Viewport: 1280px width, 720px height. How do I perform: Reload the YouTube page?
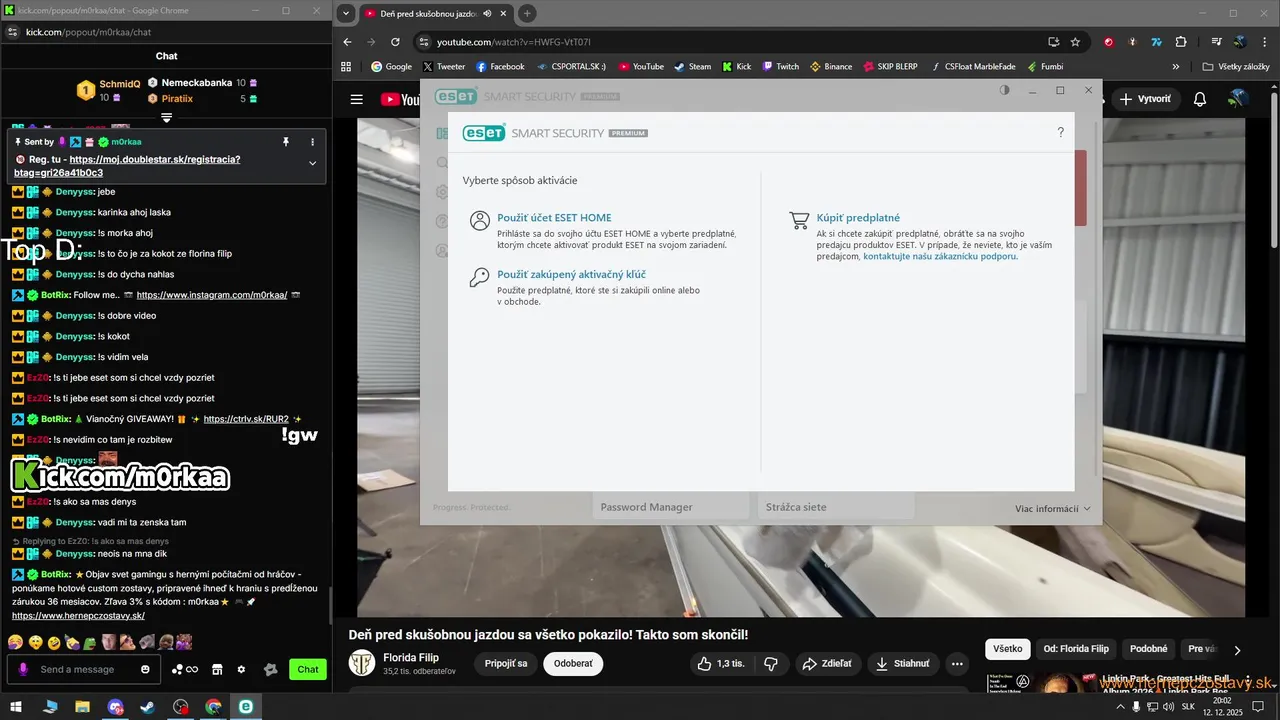click(x=395, y=42)
